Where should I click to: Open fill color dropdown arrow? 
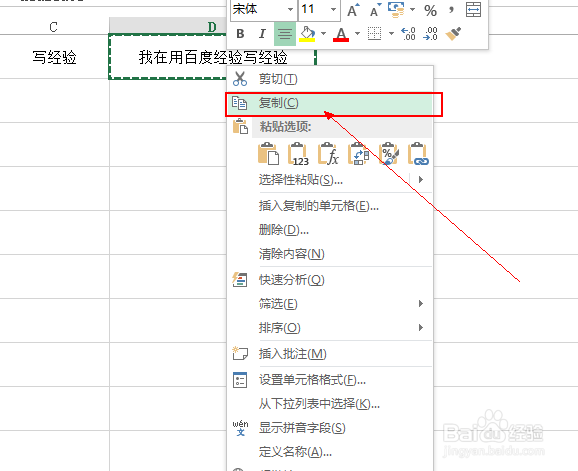pyautogui.click(x=323, y=34)
